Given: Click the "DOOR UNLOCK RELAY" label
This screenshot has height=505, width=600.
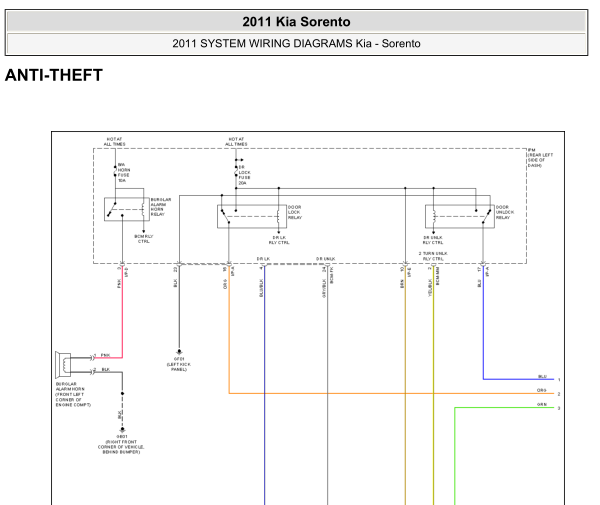Looking at the screenshot, I should (505, 212).
